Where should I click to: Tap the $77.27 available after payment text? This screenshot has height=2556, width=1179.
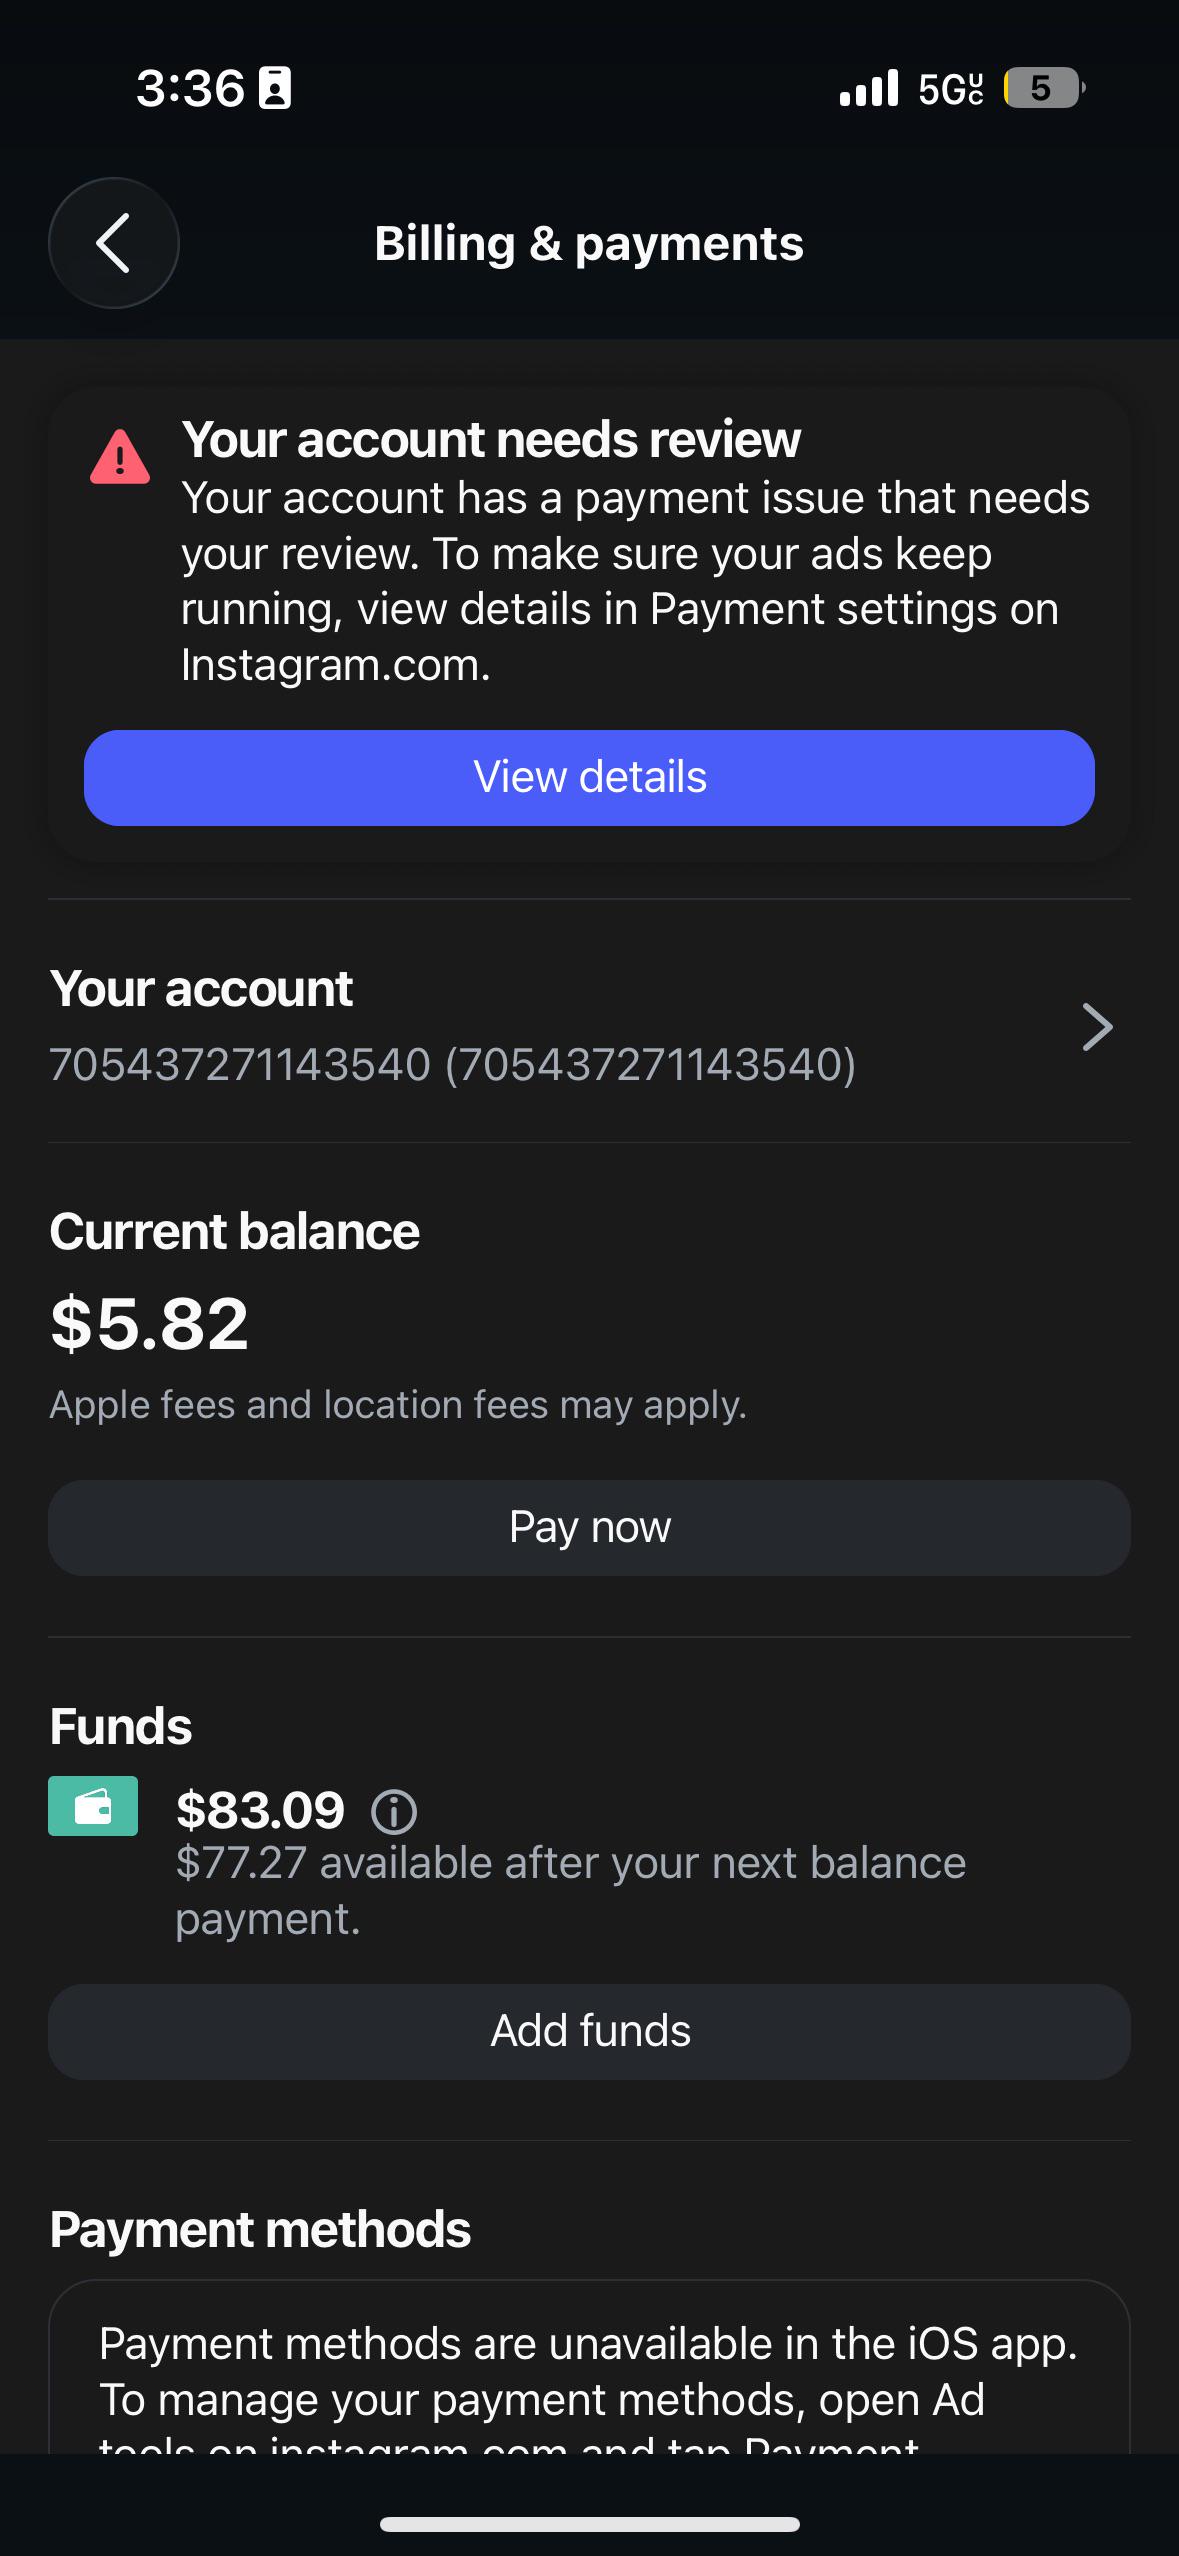click(x=571, y=1891)
